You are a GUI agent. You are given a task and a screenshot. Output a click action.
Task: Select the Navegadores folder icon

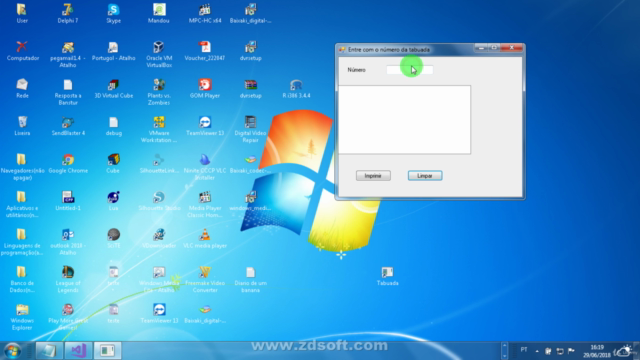[22, 167]
